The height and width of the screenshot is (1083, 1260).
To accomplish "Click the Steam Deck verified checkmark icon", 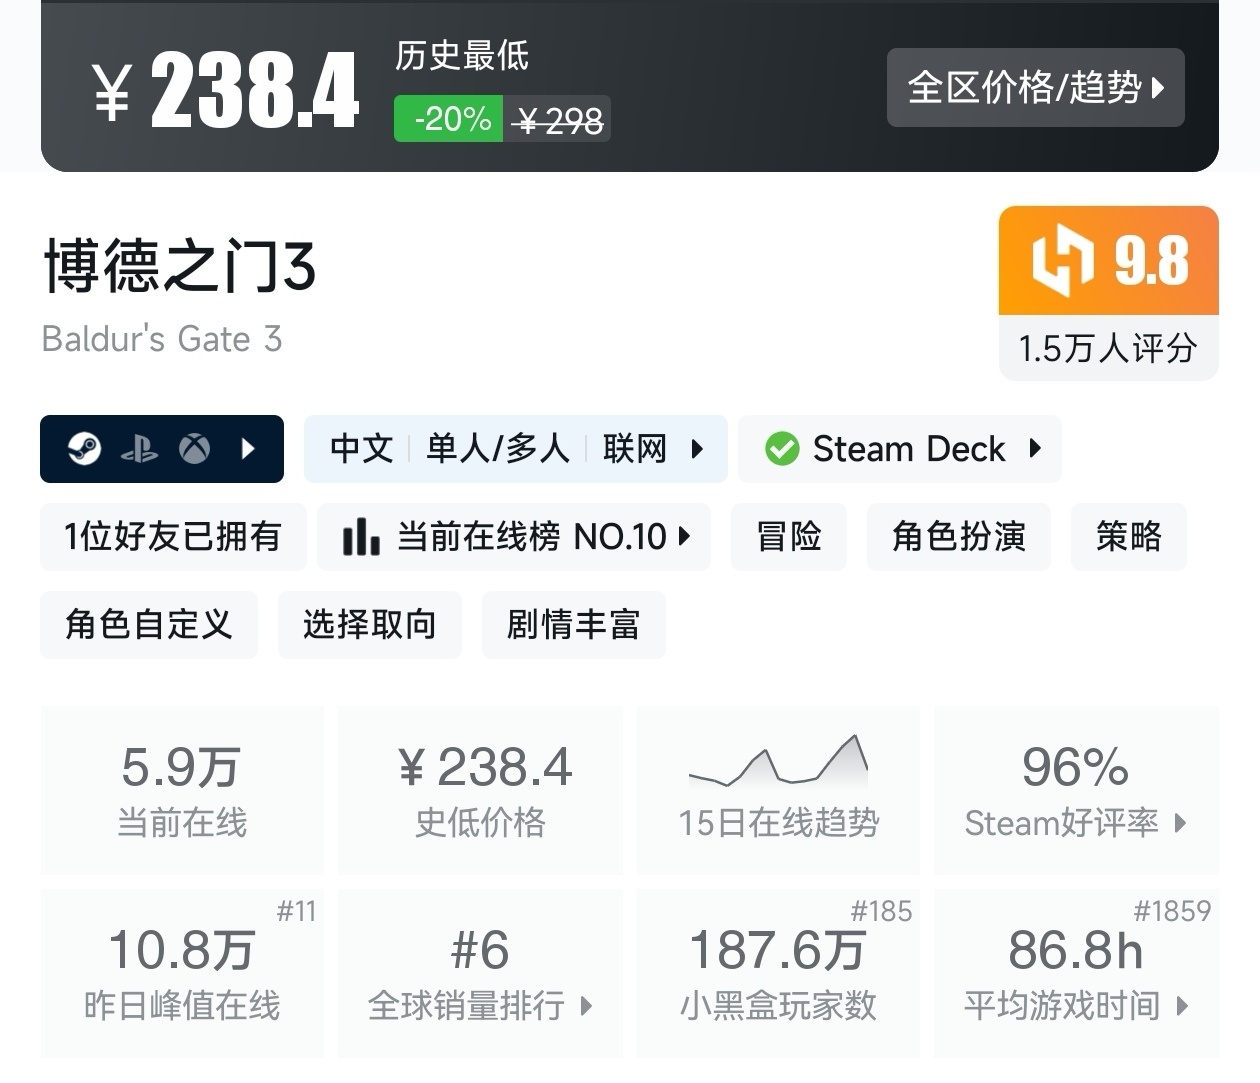I will [782, 449].
